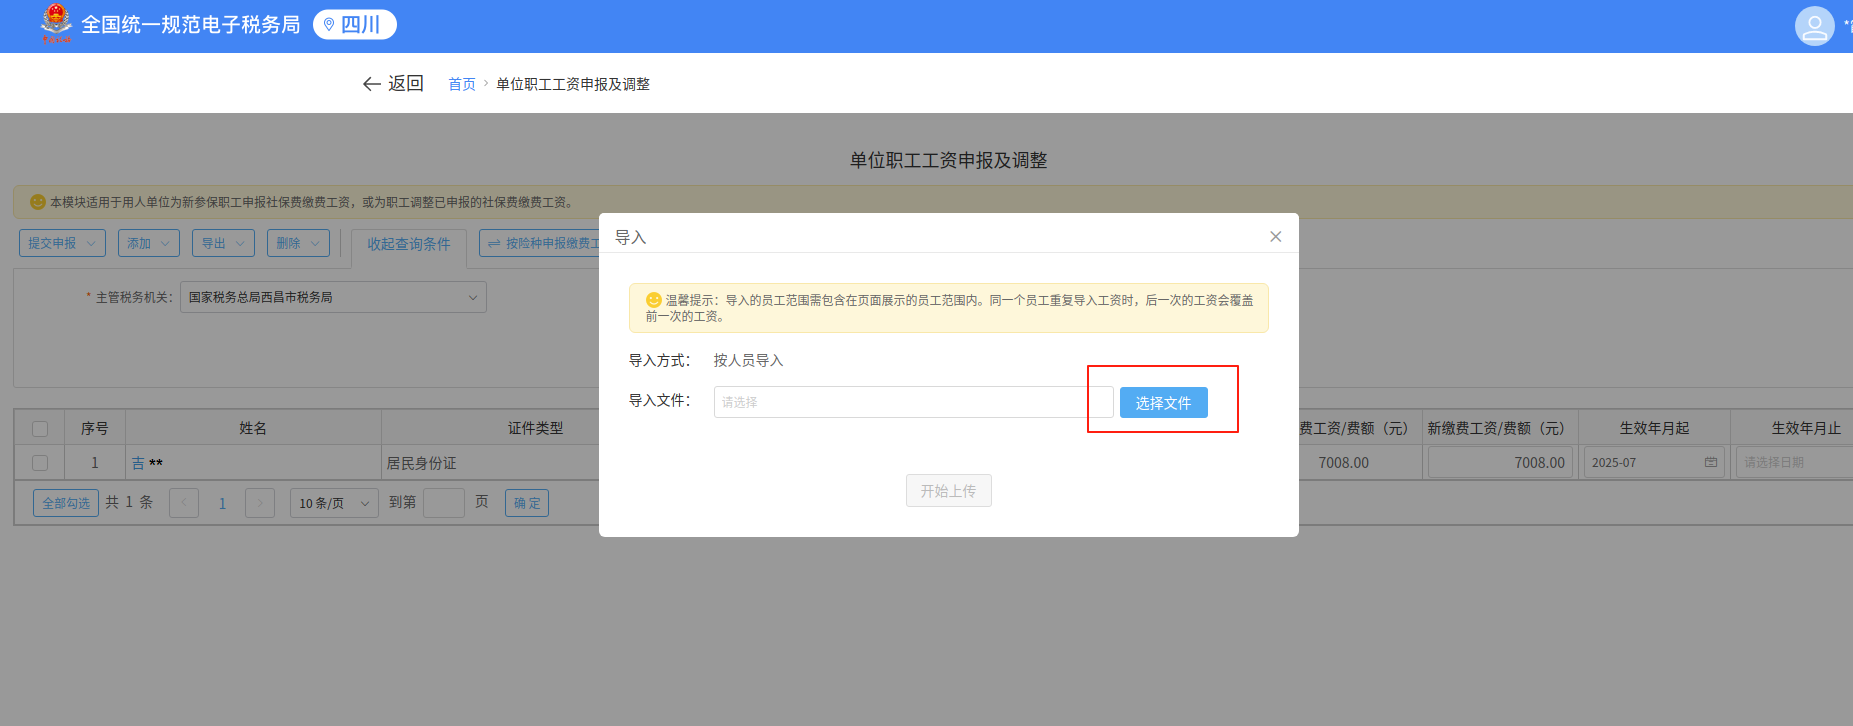Click the next page arrow in pagination
This screenshot has height=726, width=1853.
[x=260, y=503]
